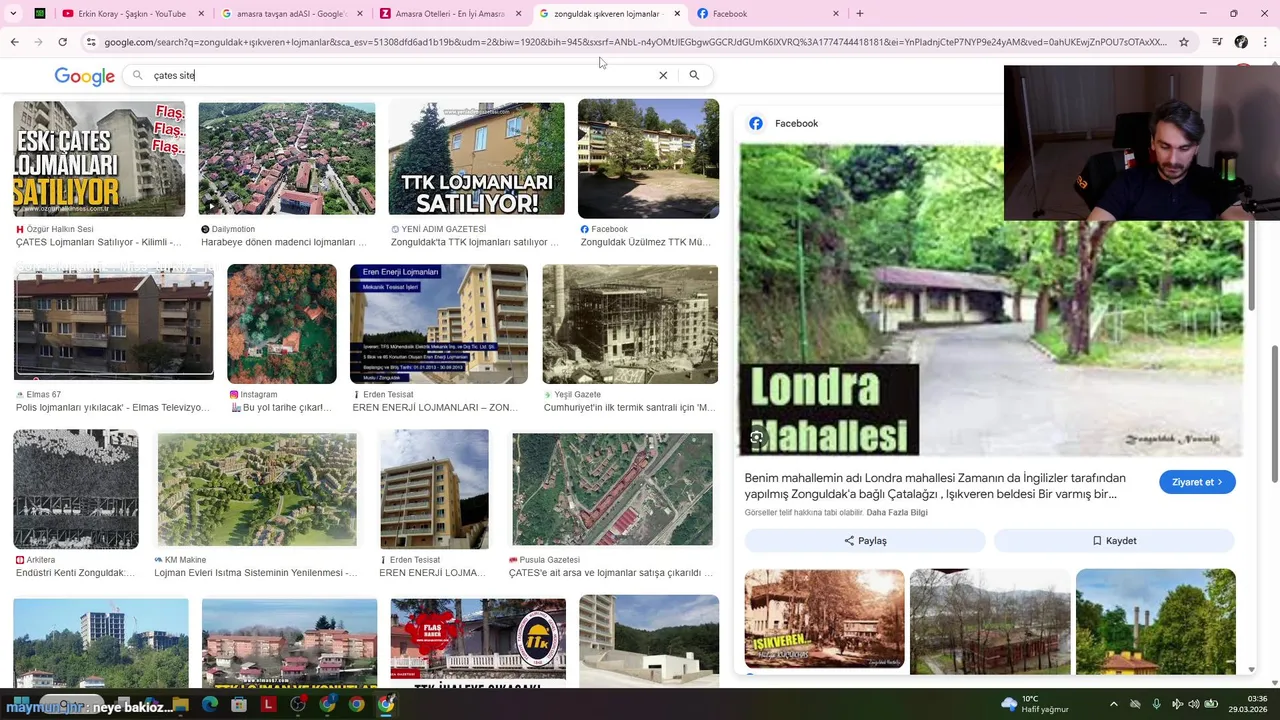Screen dimensions: 1280x720
Task: Open the File Explorer taskbar icon
Action: click(180, 704)
